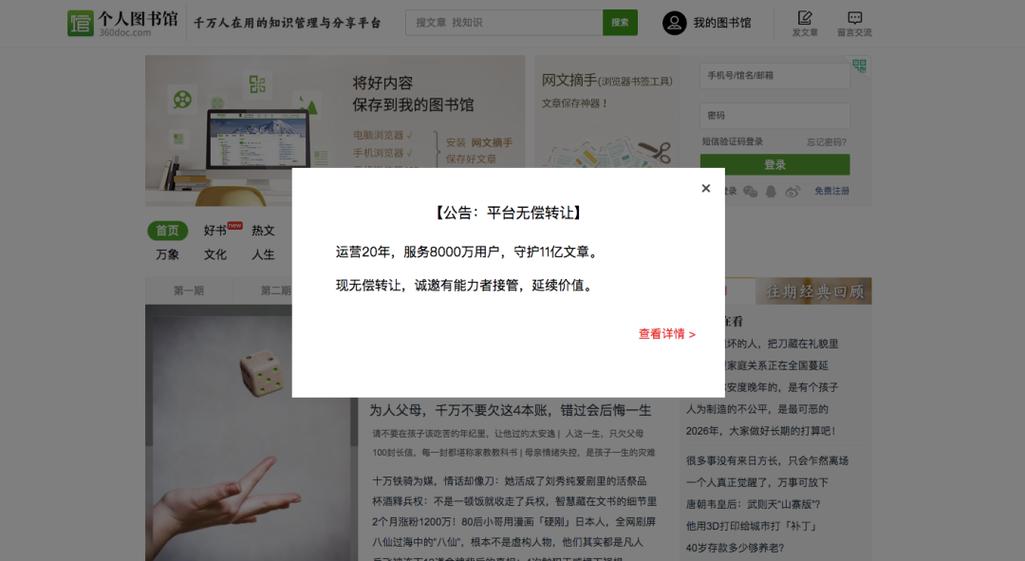The image size is (1025, 561).
Task: Select the 人生 category
Action: coord(263,254)
